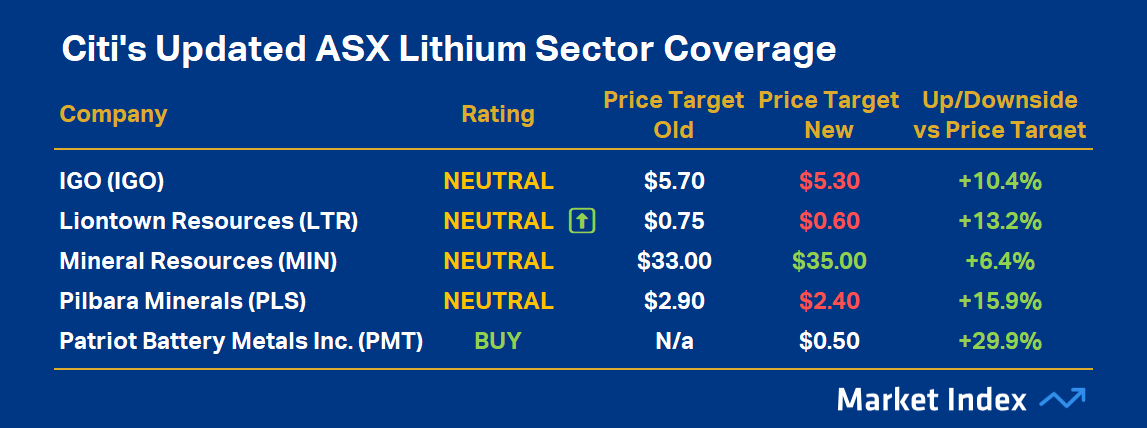Click the Price Target New header
Screen dimensions: 1147x428
[x=829, y=115]
